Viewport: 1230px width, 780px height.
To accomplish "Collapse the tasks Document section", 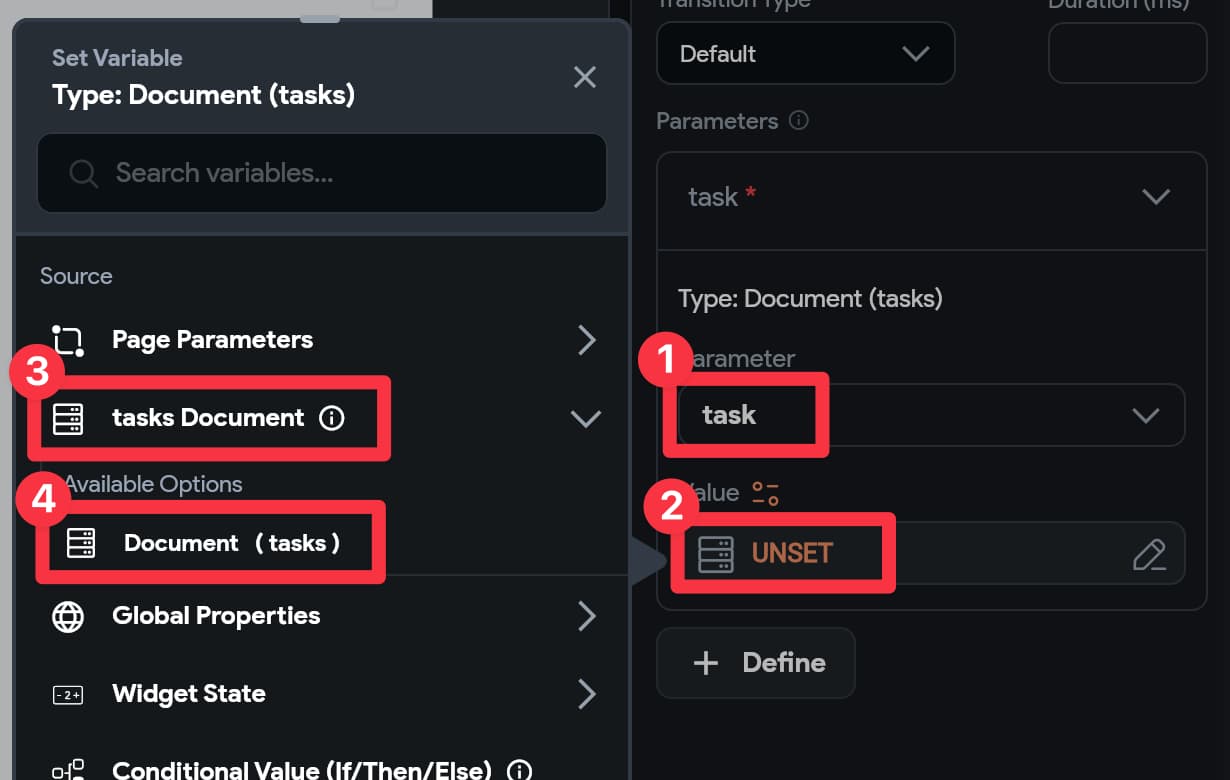I will click(585, 419).
